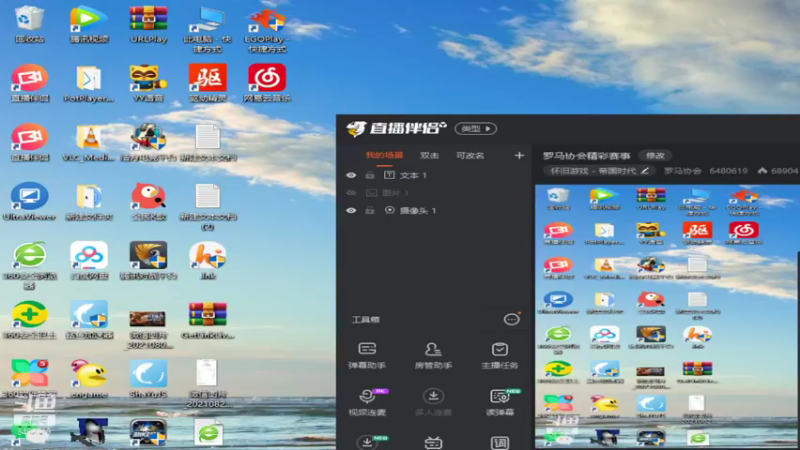Open the PotPlayer folder on the desktop
The height and width of the screenshot is (450, 800).
pyautogui.click(x=89, y=83)
